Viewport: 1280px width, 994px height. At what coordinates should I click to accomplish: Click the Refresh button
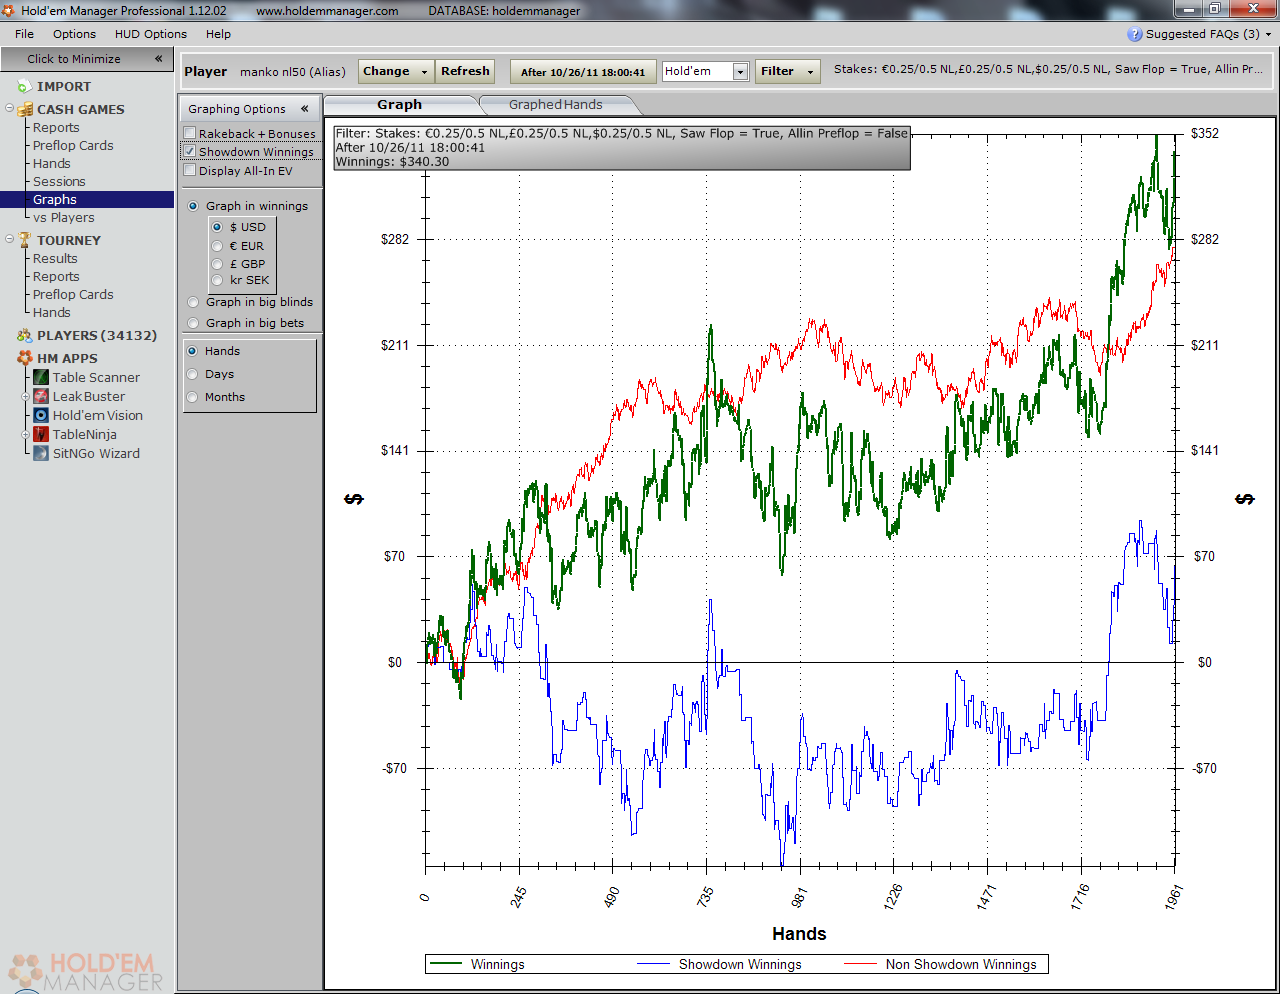click(x=466, y=72)
